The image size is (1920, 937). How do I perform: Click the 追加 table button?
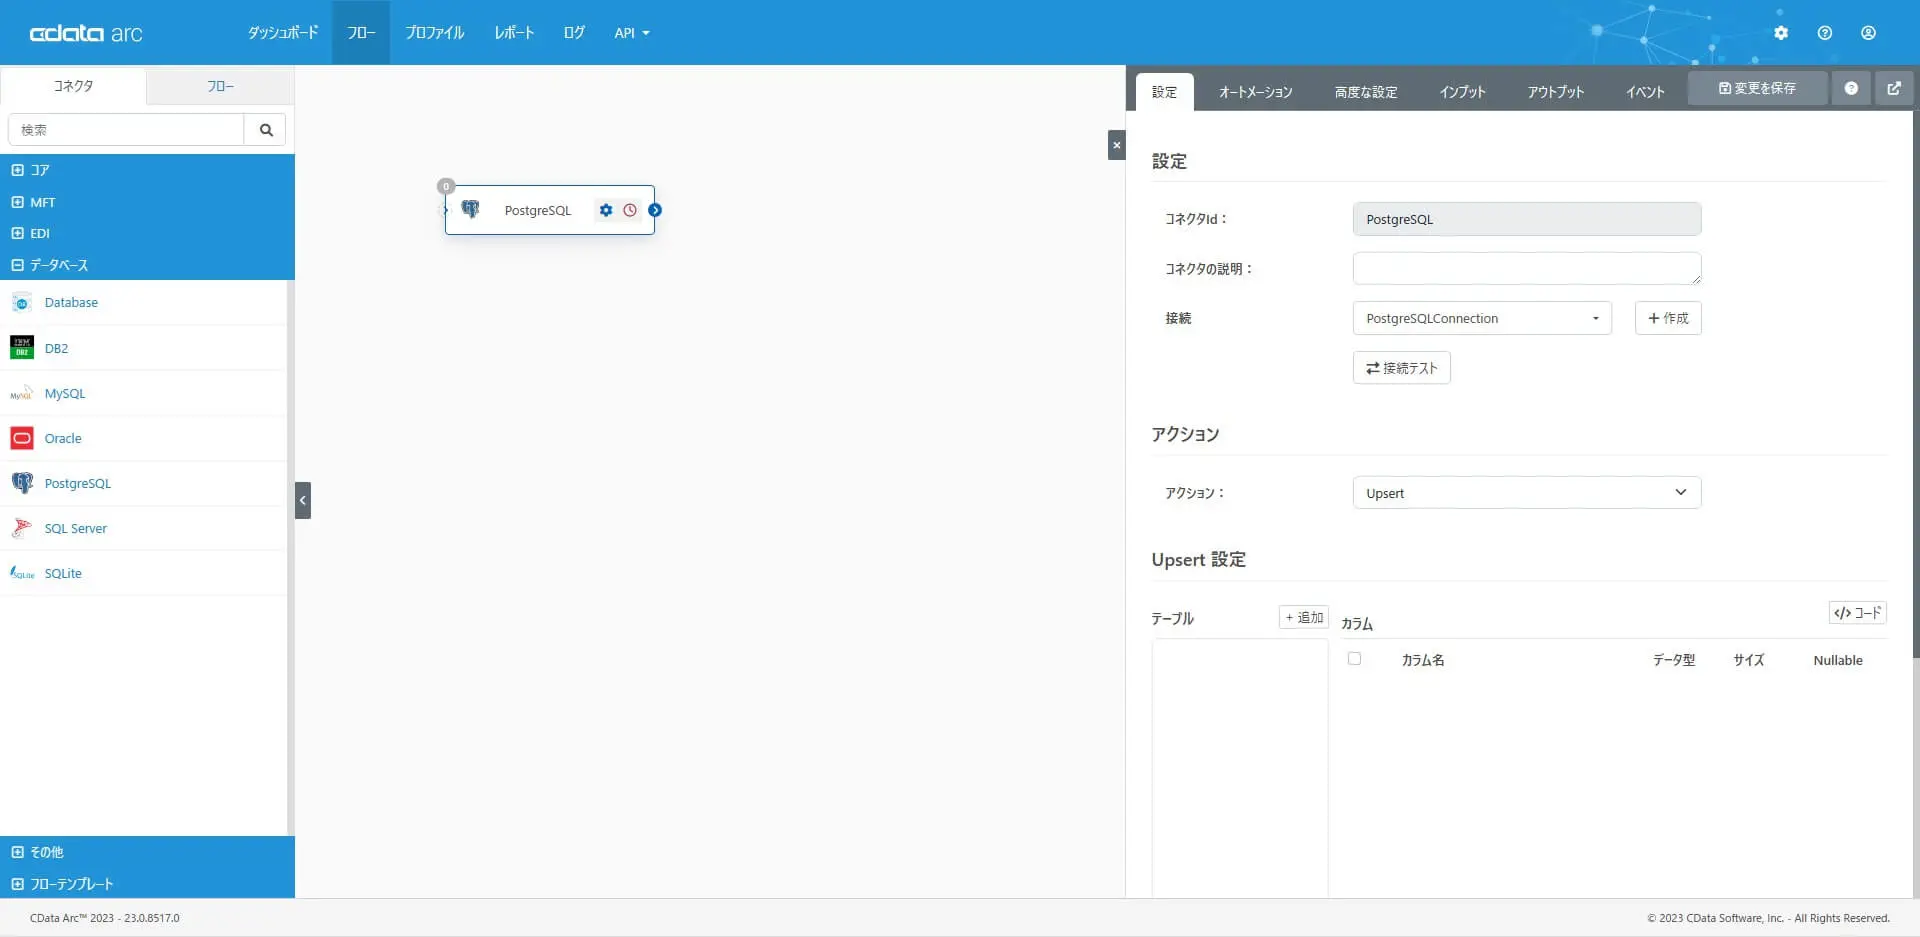pyautogui.click(x=1304, y=618)
